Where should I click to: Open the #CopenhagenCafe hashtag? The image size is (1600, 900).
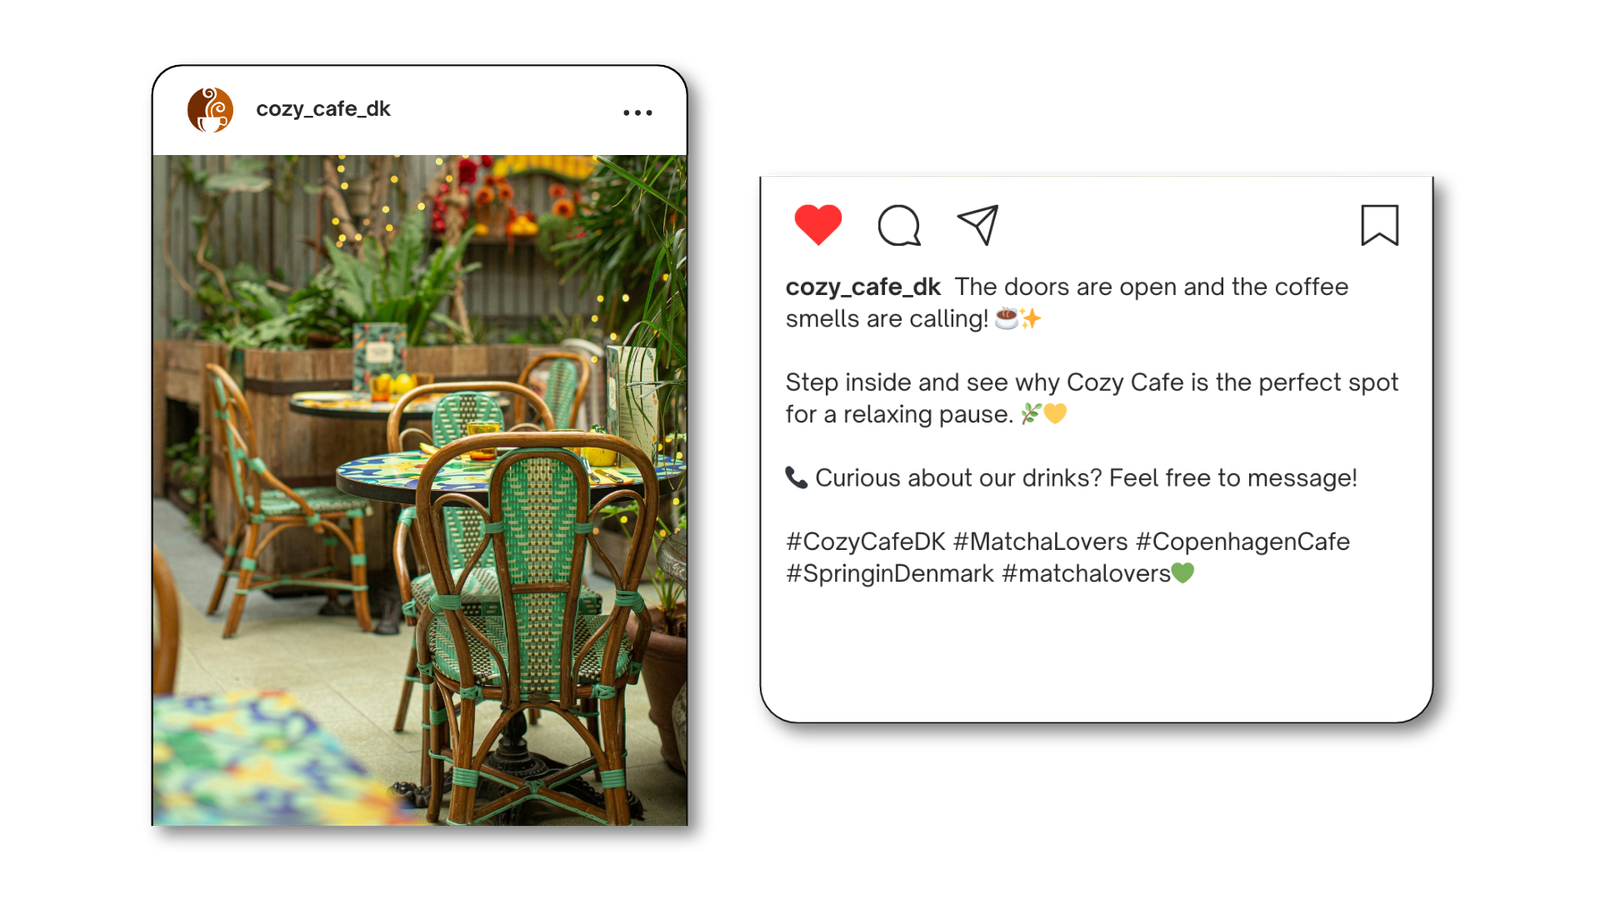pos(1243,542)
